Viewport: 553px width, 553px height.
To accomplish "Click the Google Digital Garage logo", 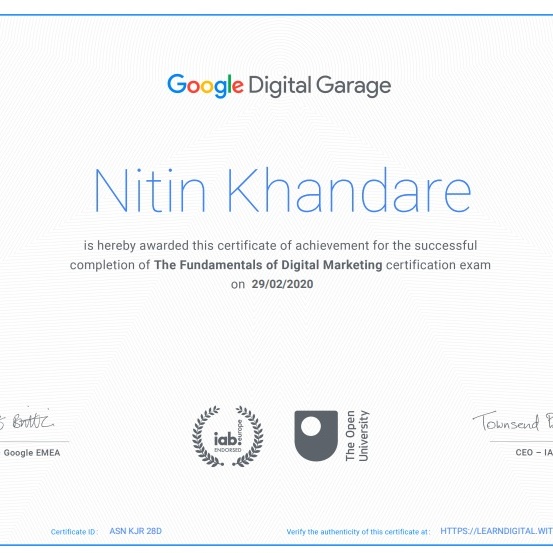I will (x=279, y=86).
